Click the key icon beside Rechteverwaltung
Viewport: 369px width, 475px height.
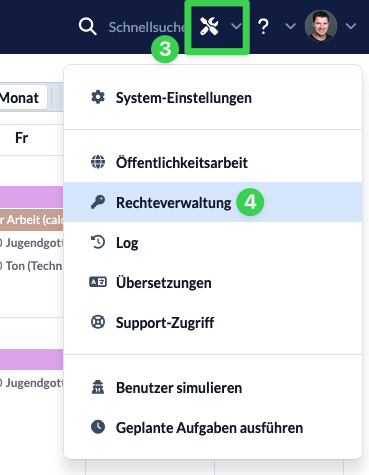[98, 202]
